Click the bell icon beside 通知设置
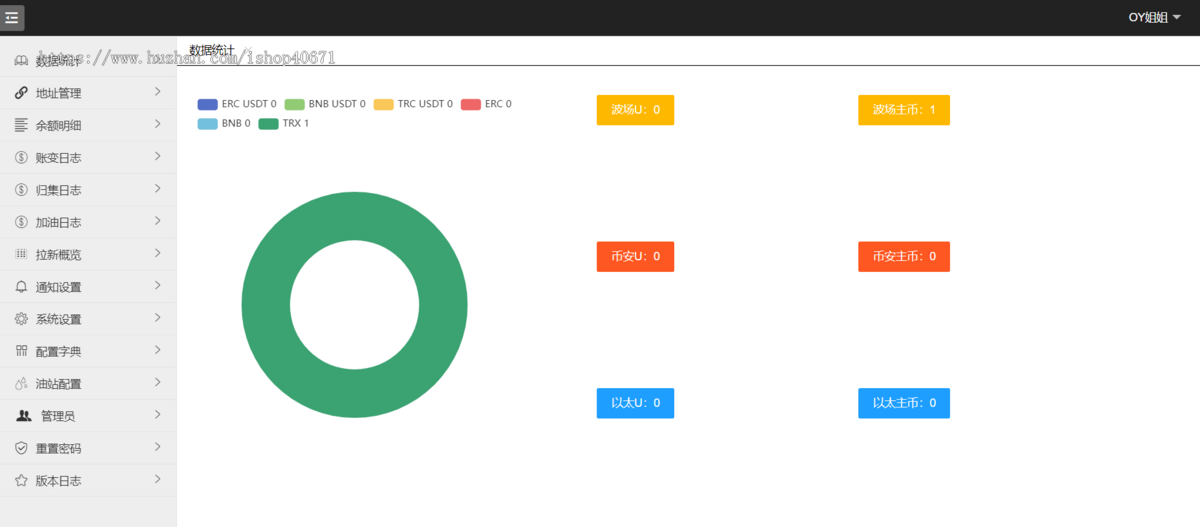Image resolution: width=1200 pixels, height=527 pixels. coord(21,287)
